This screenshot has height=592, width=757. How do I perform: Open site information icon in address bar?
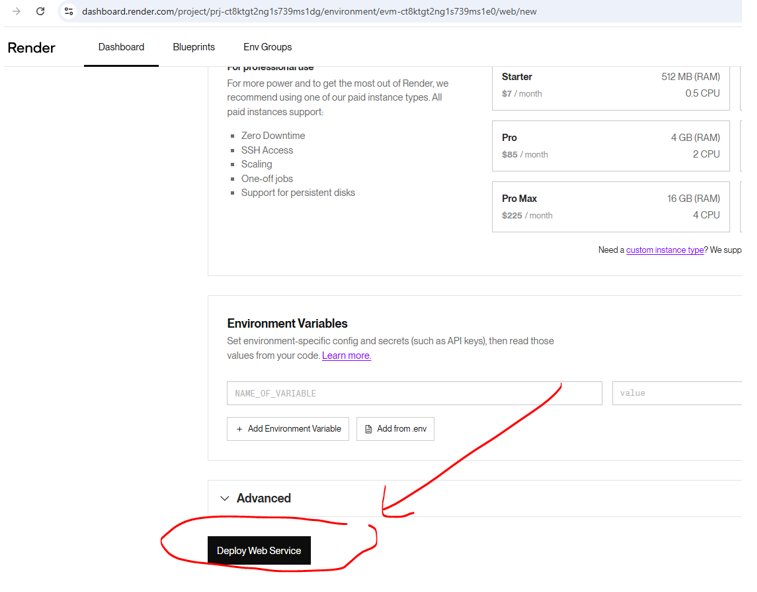[x=68, y=11]
